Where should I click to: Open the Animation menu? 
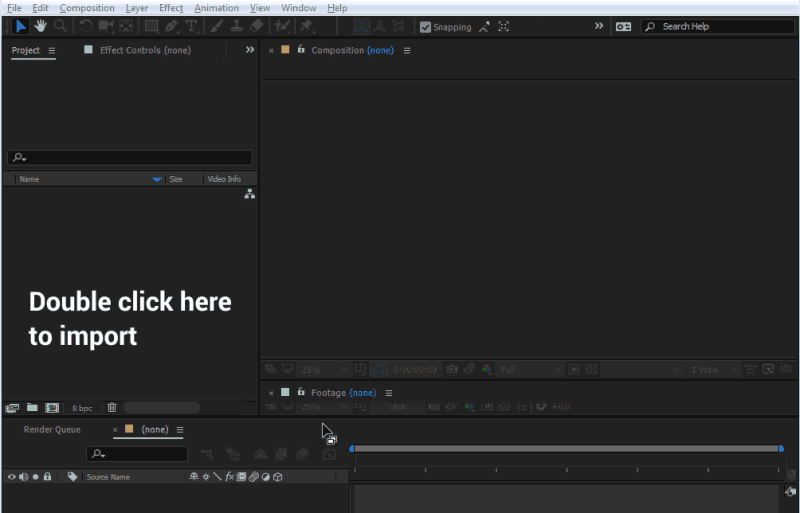tap(216, 8)
